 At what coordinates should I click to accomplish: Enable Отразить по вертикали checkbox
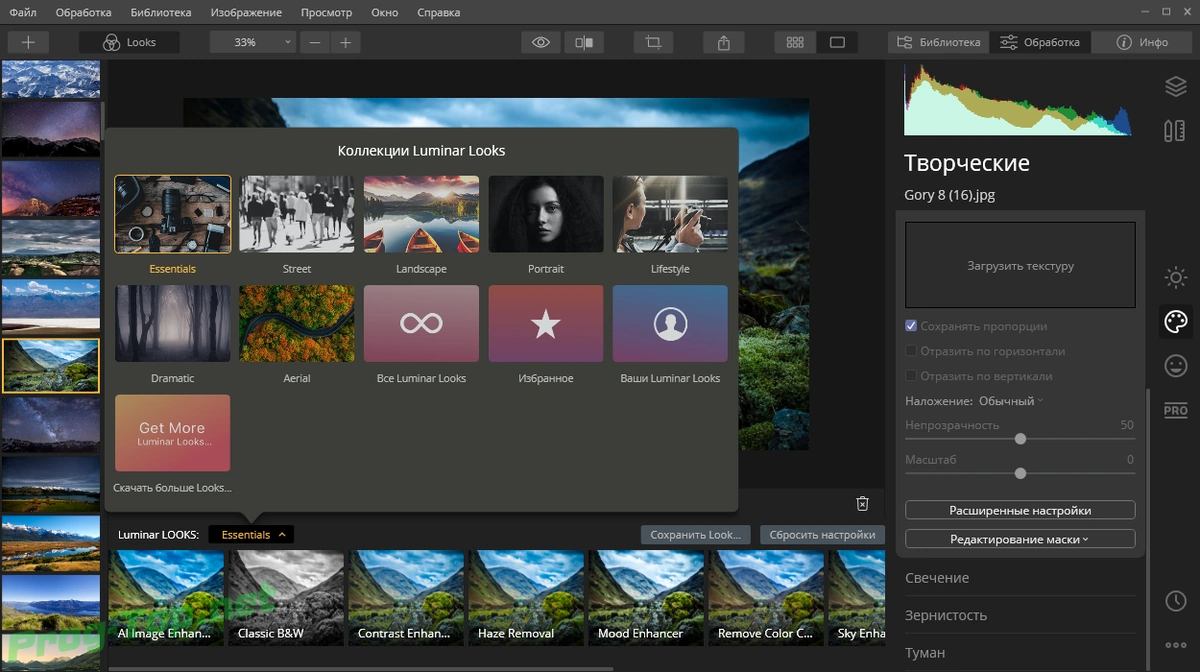point(911,376)
